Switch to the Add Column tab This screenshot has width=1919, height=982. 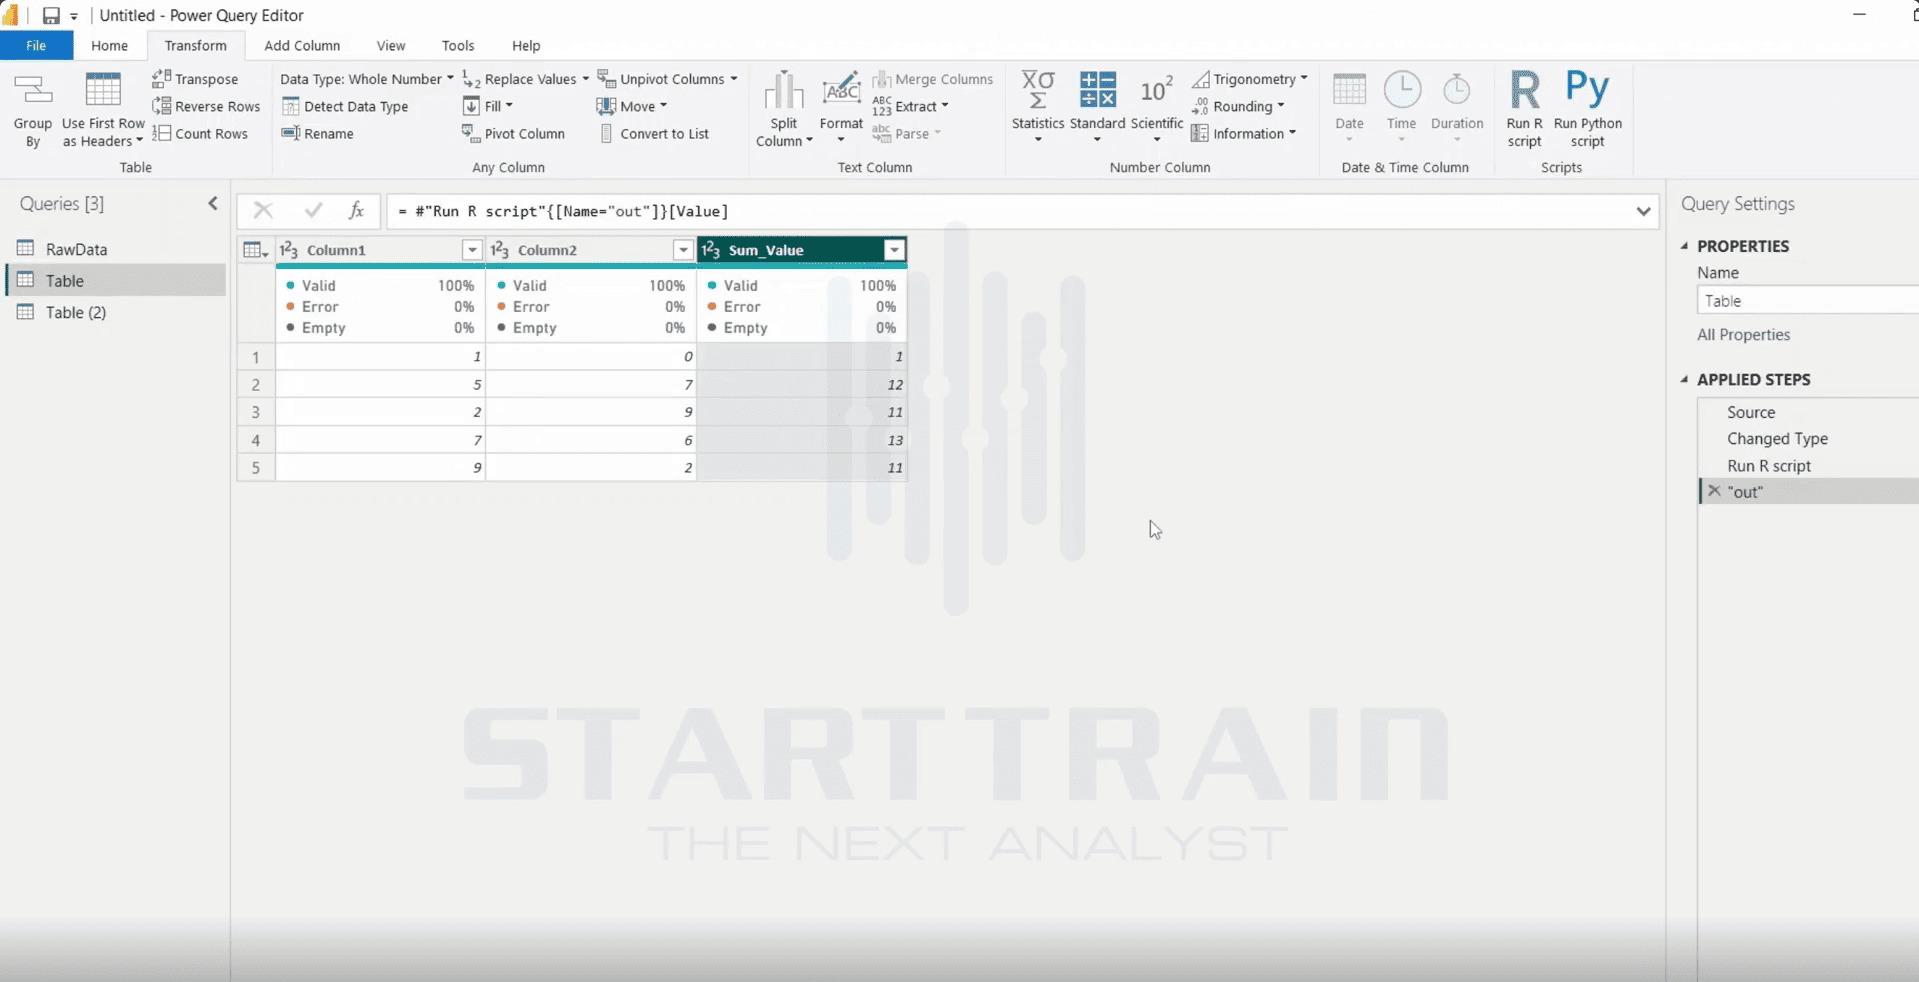coord(302,45)
